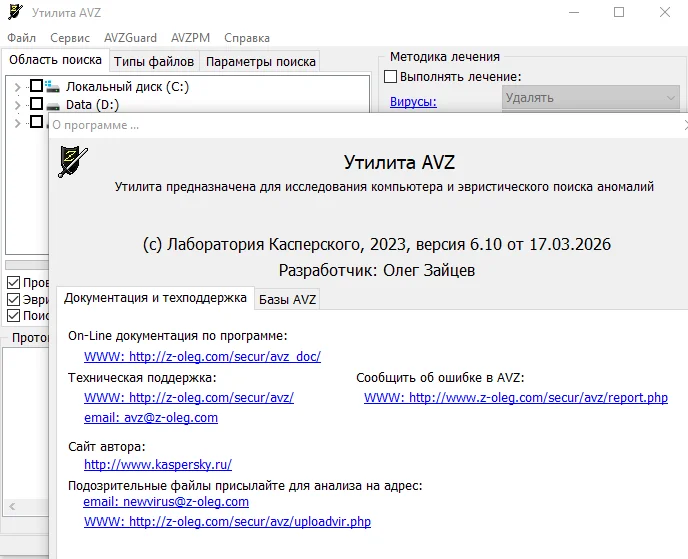Enable the Выполнять лечение checkbox

click(391, 76)
